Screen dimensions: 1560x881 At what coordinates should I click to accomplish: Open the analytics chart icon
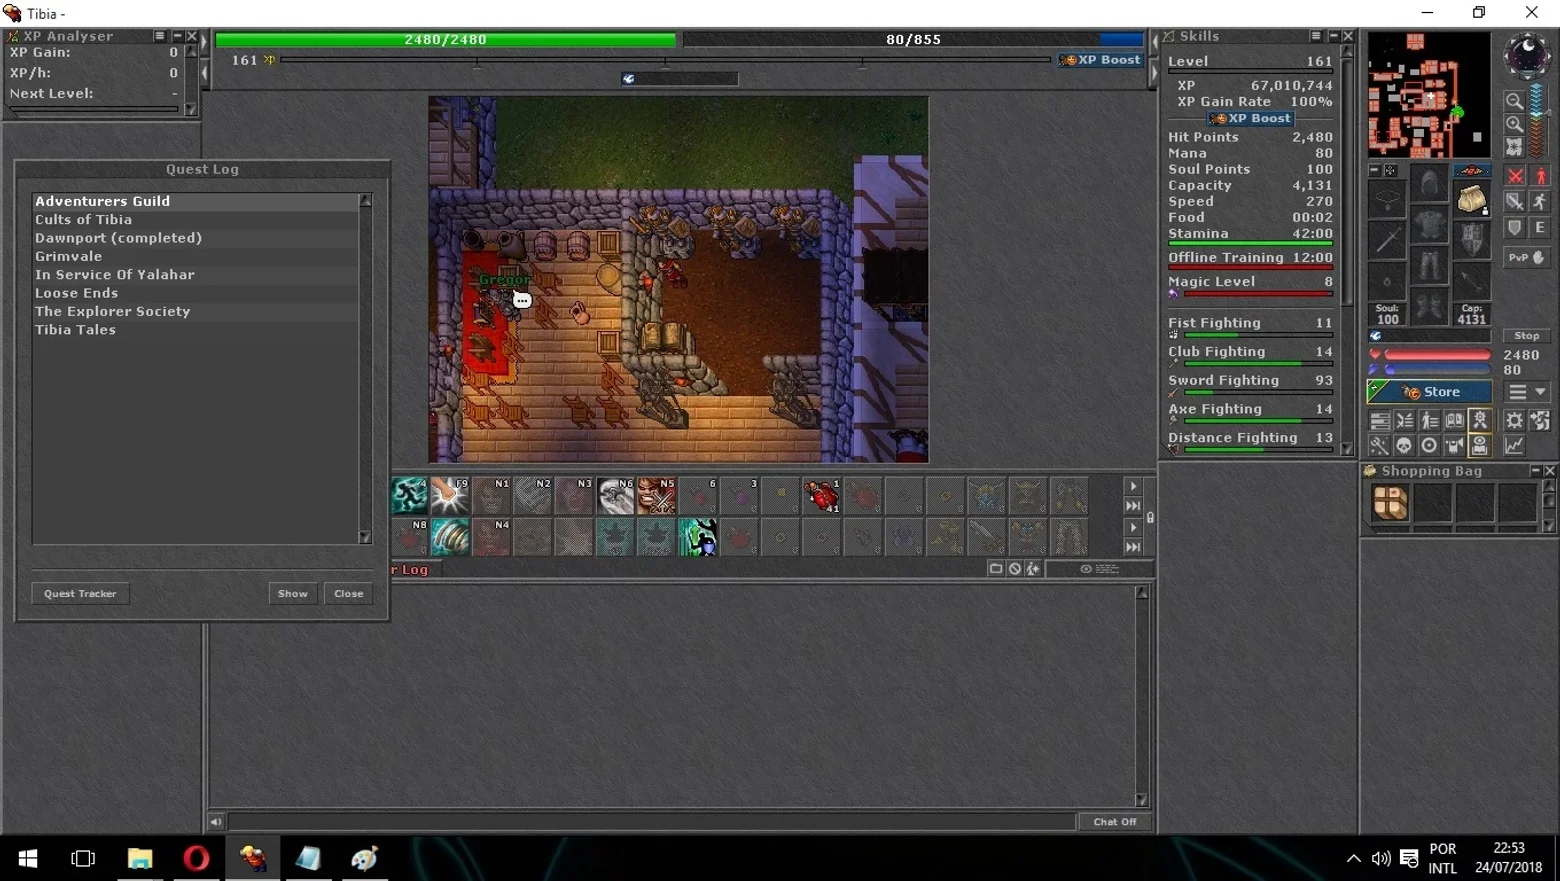coord(1514,446)
